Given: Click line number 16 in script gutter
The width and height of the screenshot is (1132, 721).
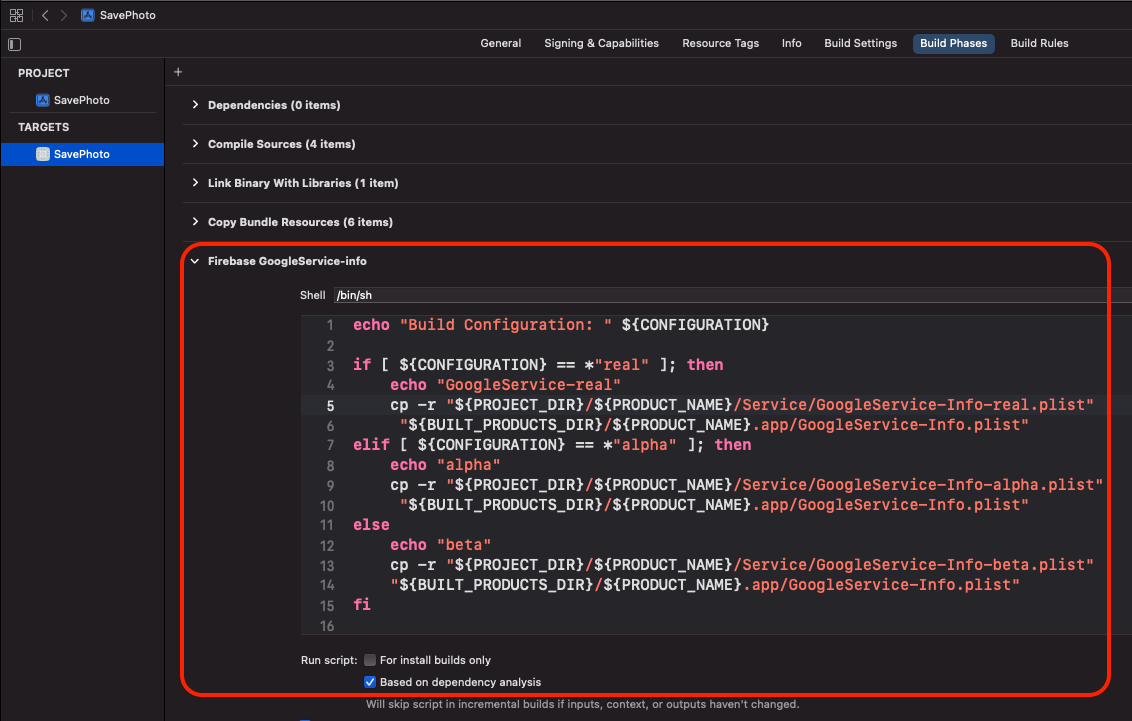Looking at the screenshot, I should pyautogui.click(x=327, y=626).
